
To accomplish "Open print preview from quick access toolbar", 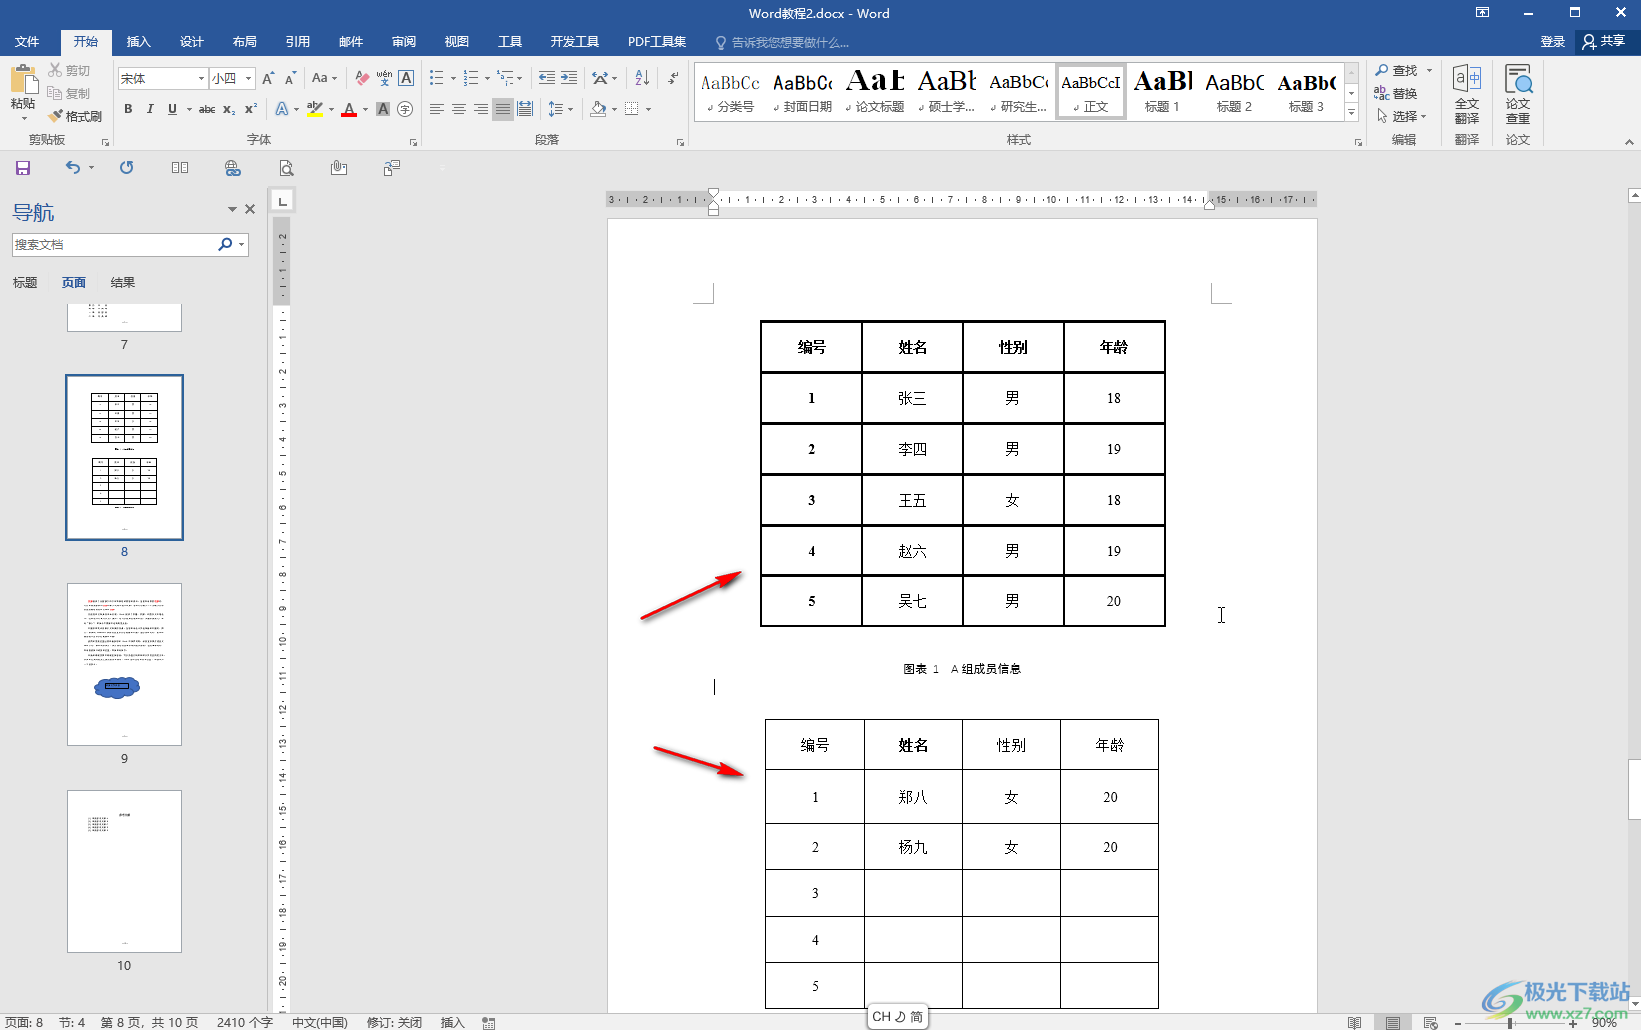I will [286, 168].
